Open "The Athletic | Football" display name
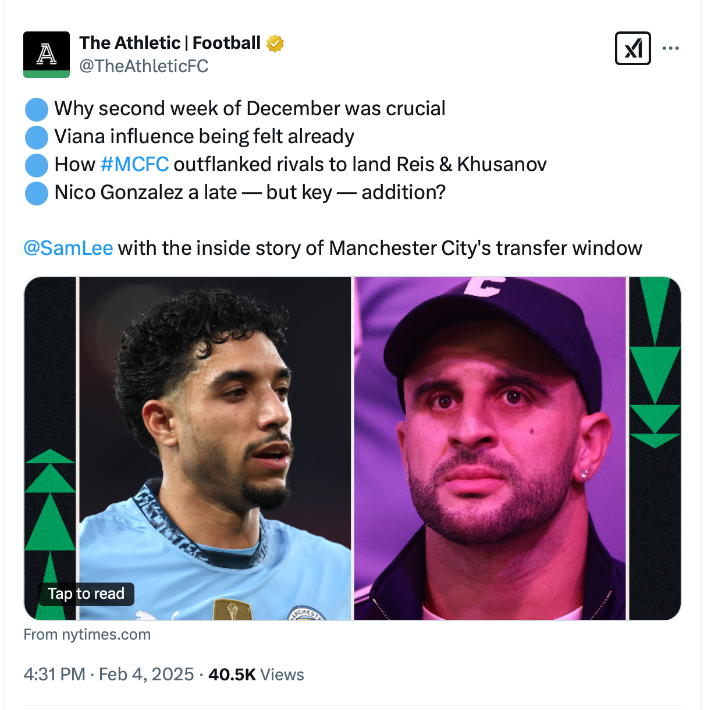Image resolution: width=704 pixels, height=710 pixels. (x=169, y=43)
